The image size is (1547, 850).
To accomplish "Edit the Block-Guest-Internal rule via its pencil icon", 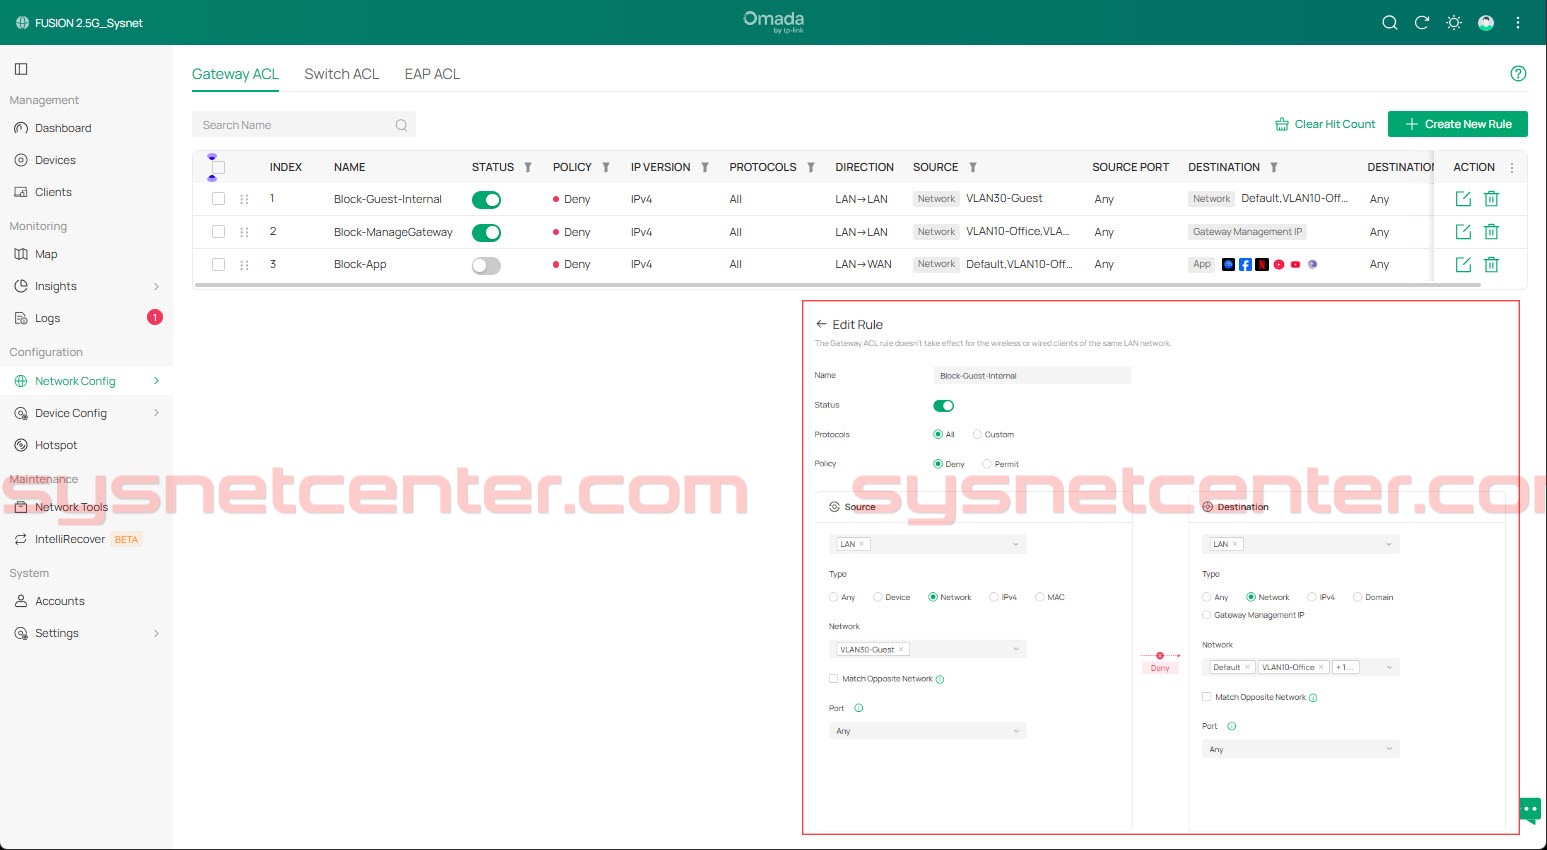I will point(1463,199).
